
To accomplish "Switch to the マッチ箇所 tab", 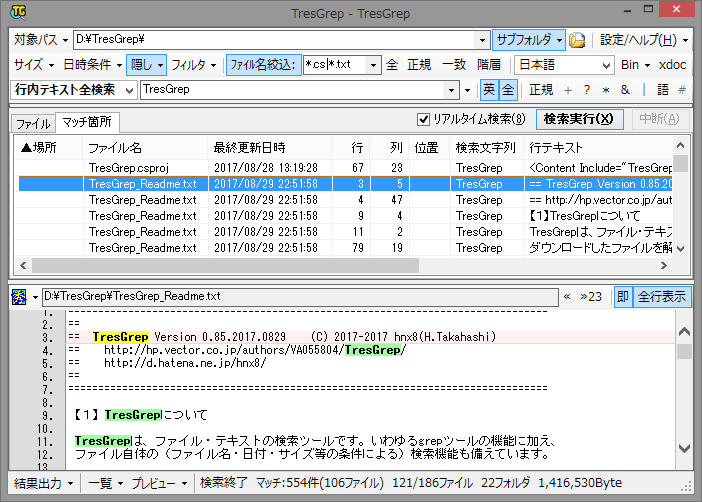I will 87,122.
